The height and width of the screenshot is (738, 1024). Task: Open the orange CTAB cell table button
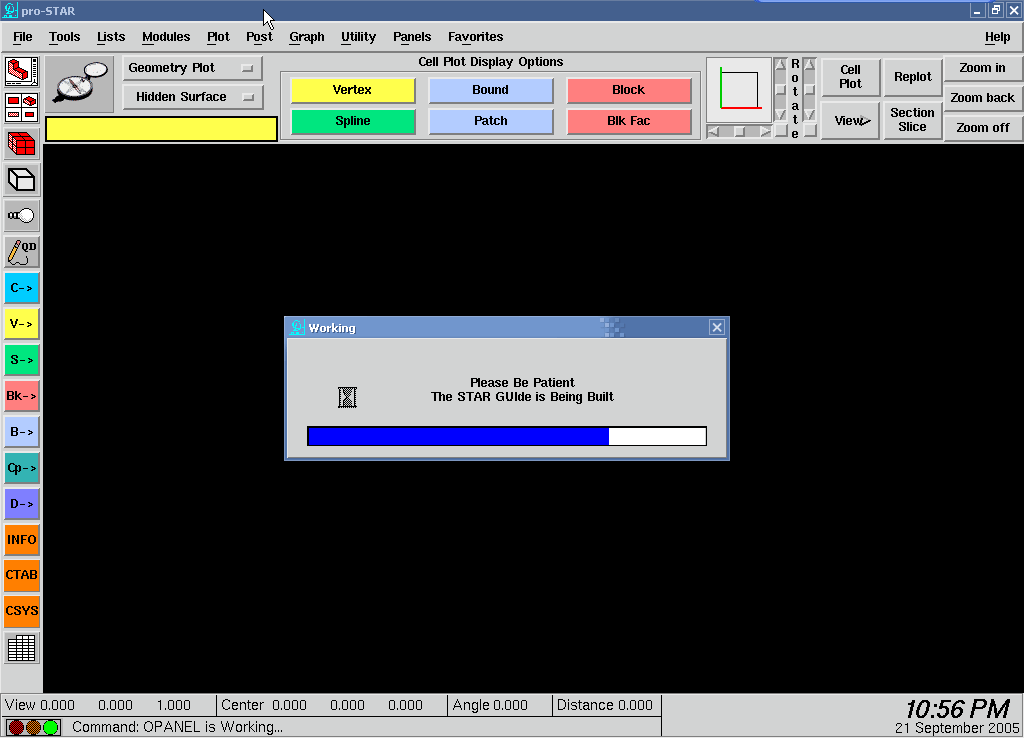22,575
